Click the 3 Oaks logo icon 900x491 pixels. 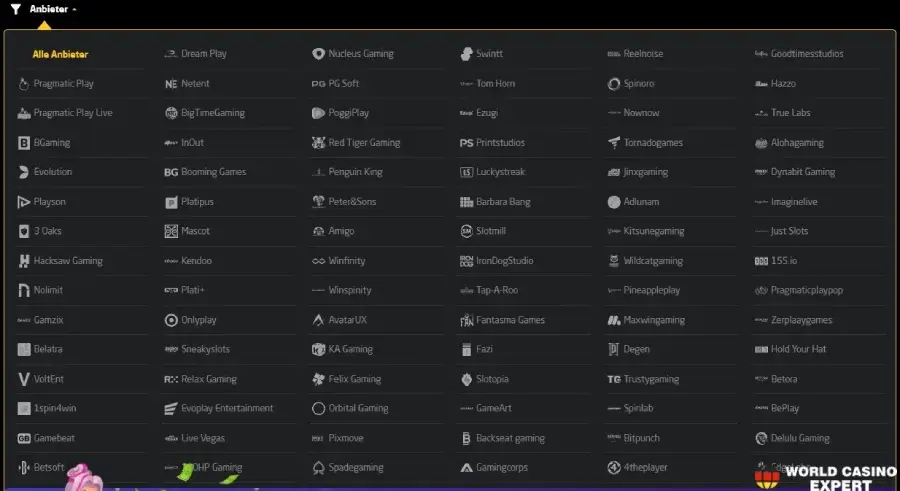[x=24, y=231]
